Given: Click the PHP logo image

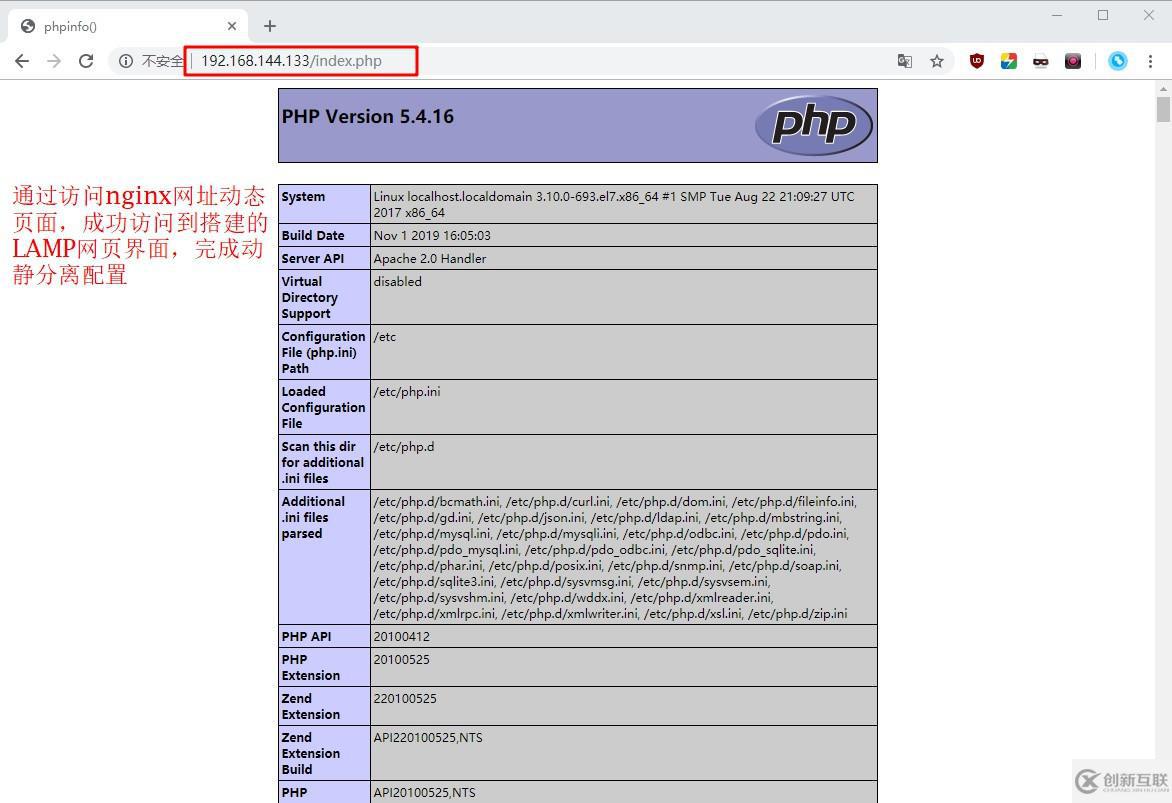Looking at the screenshot, I should click(x=813, y=125).
